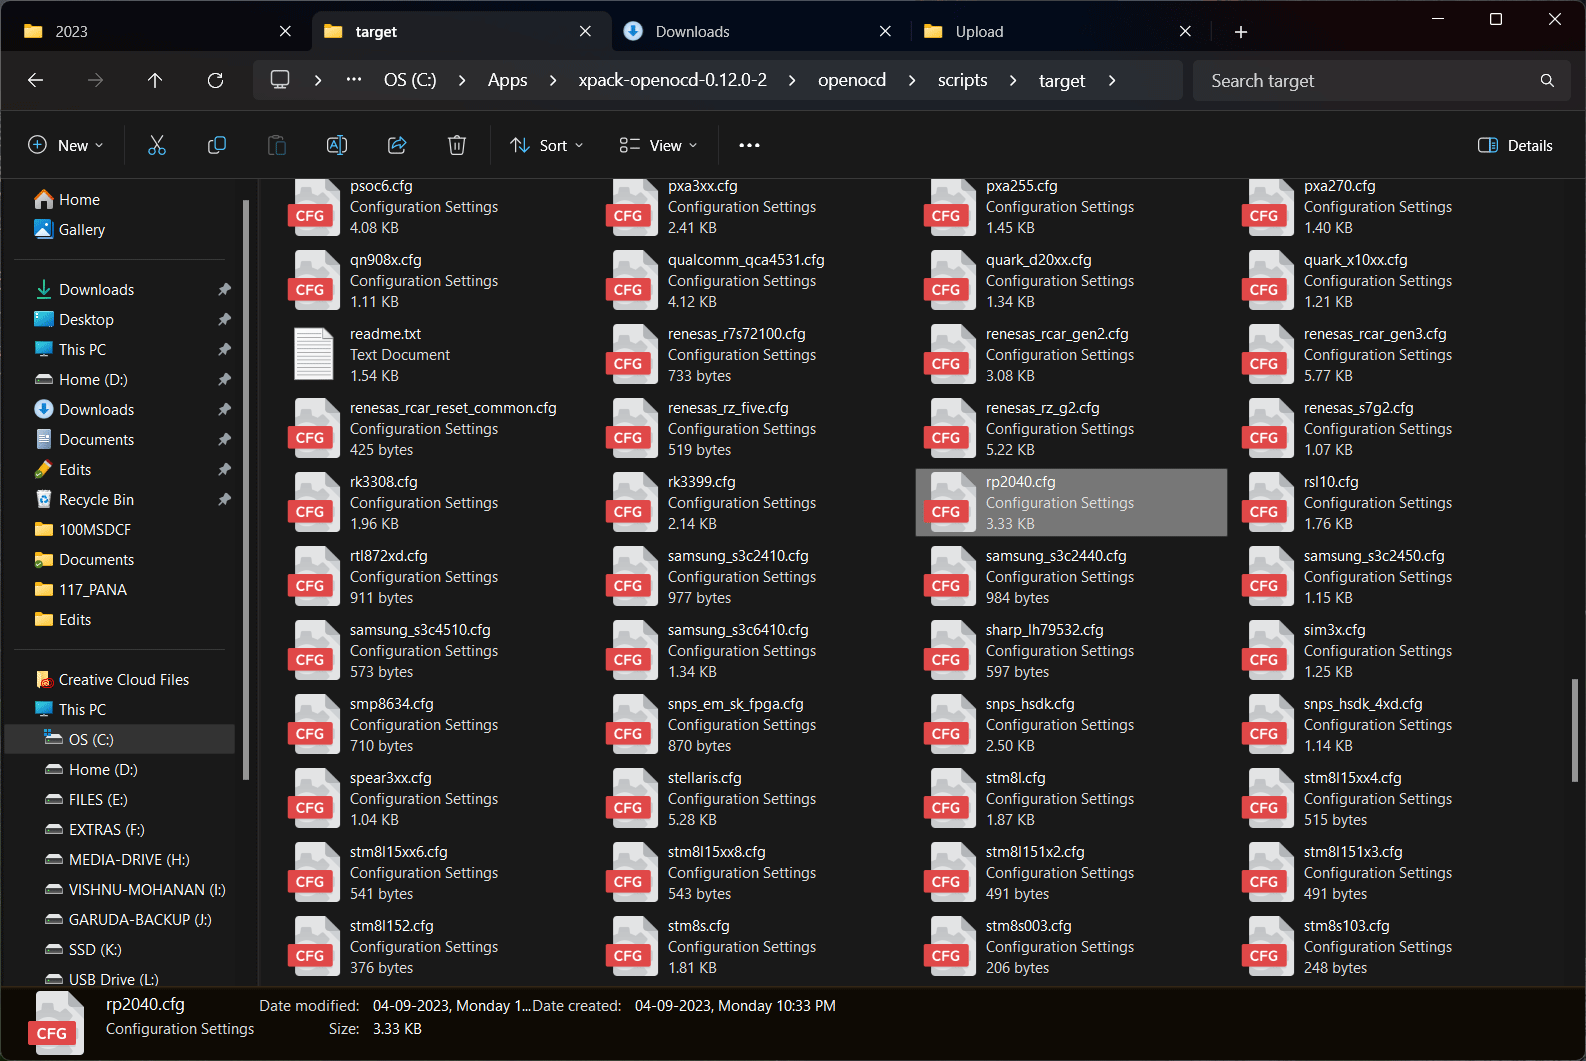Click the Gallery icon in sidebar
The height and width of the screenshot is (1061, 1586).
[x=44, y=229]
